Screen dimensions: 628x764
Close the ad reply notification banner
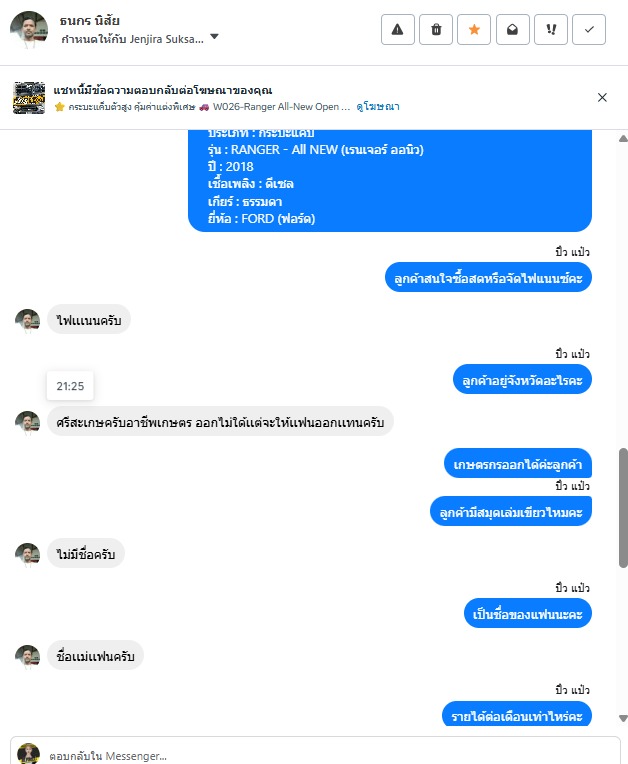coord(602,97)
